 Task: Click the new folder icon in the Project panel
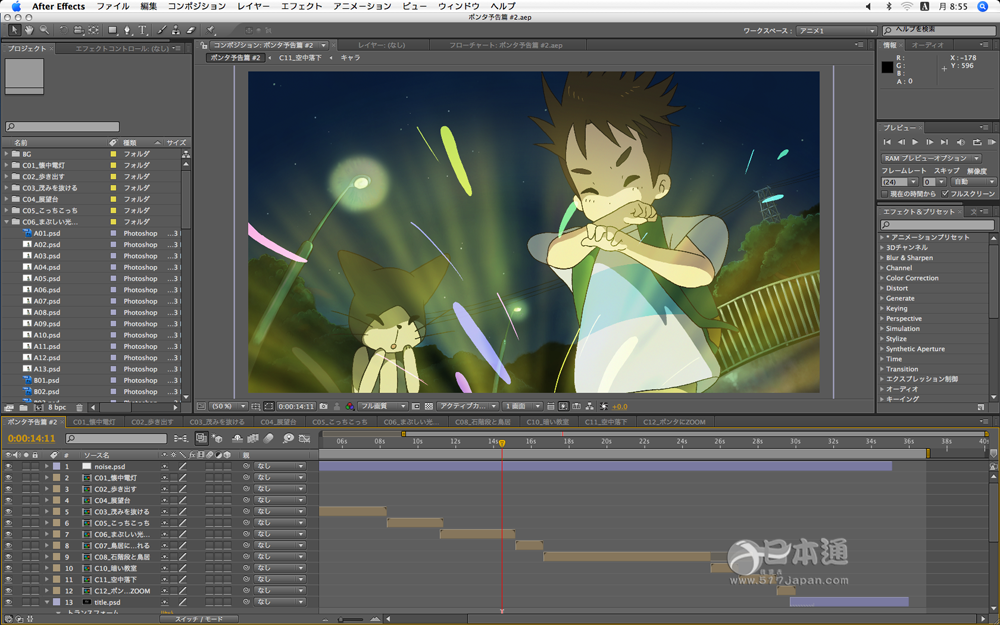pyautogui.click(x=24, y=407)
